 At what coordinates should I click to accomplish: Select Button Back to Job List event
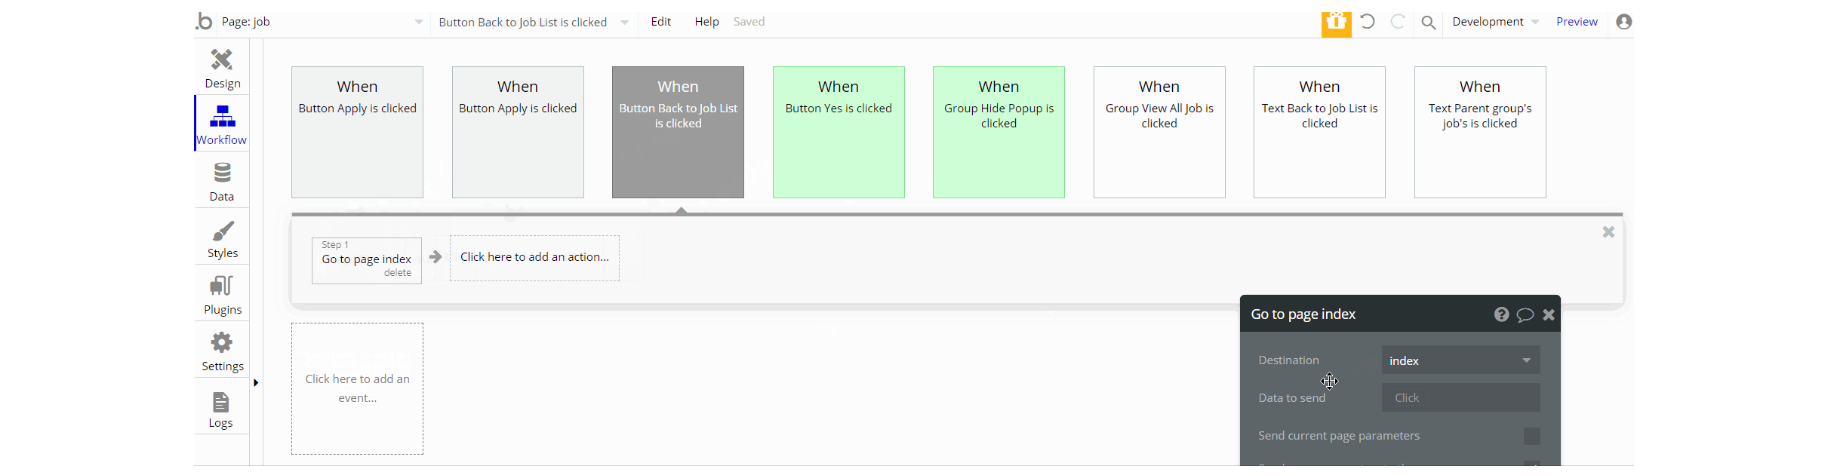678,132
